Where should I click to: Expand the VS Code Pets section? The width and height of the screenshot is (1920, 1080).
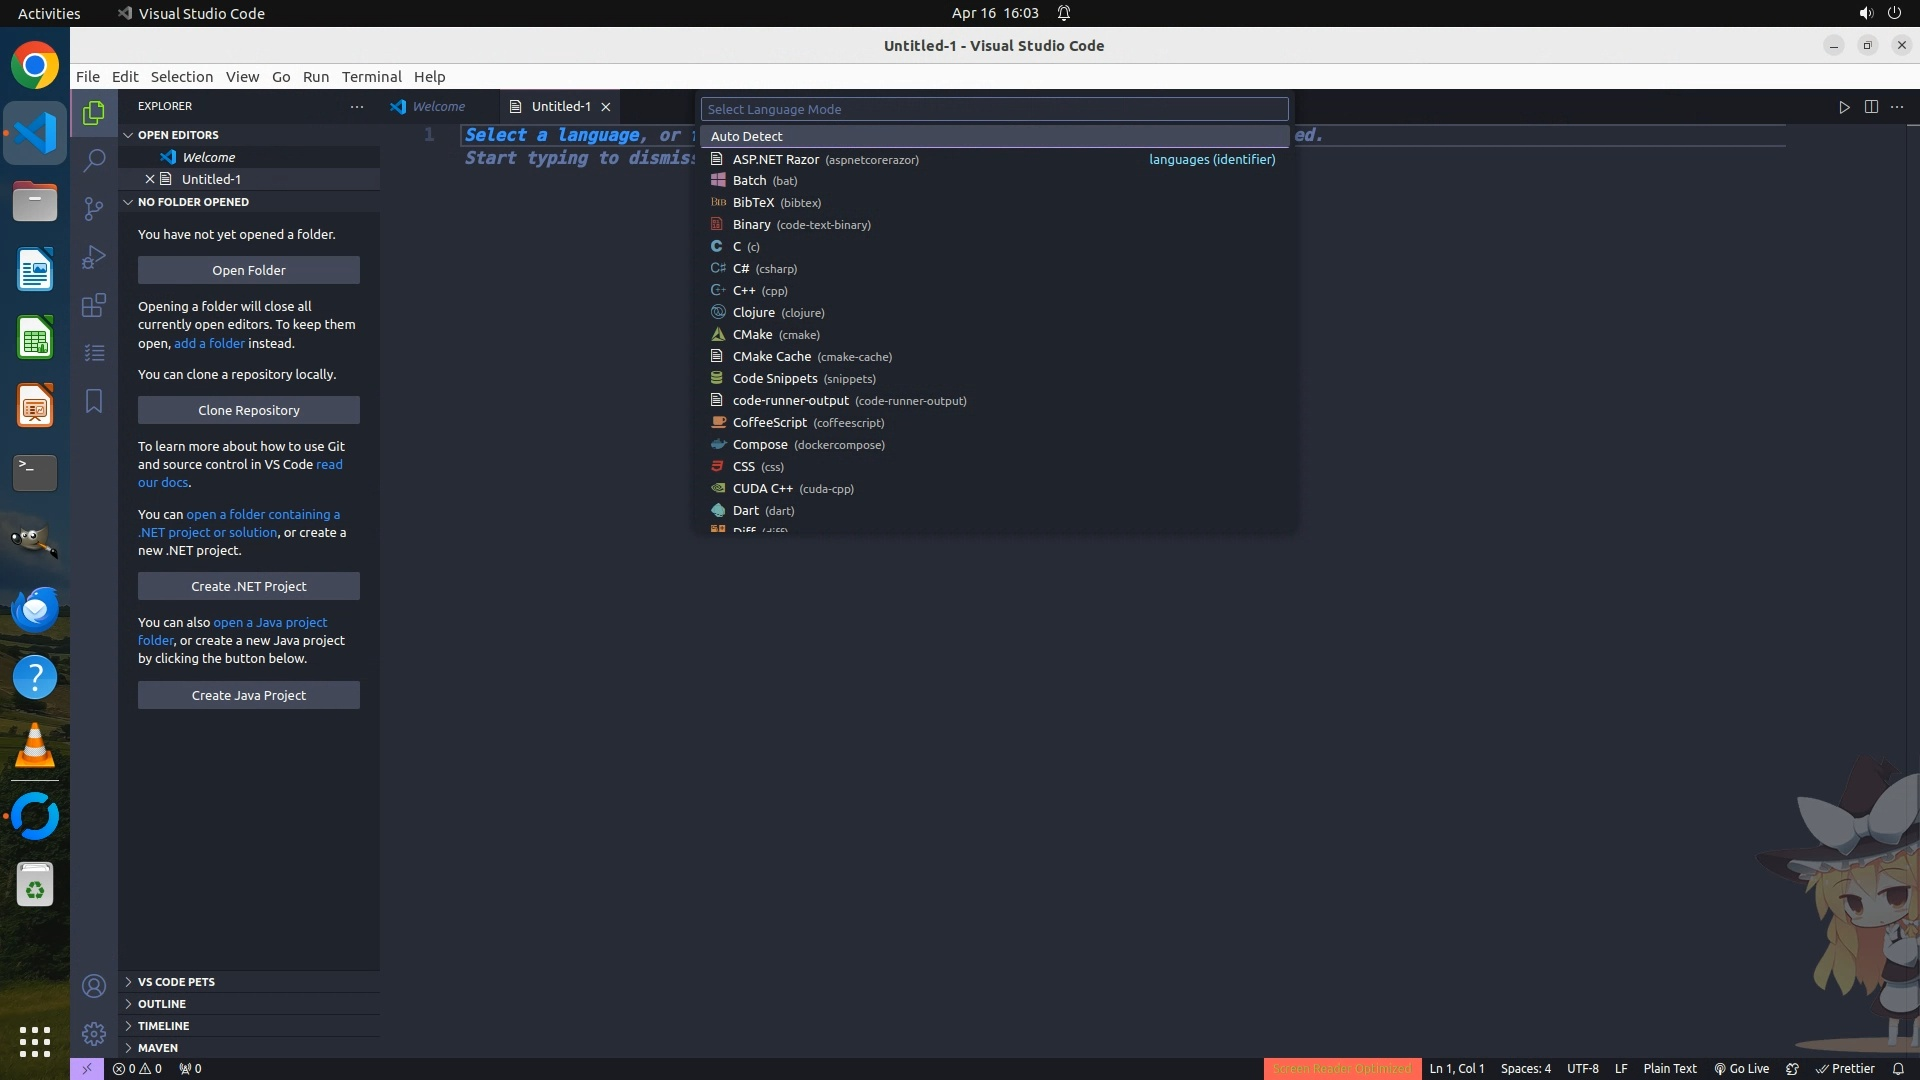pyautogui.click(x=176, y=982)
